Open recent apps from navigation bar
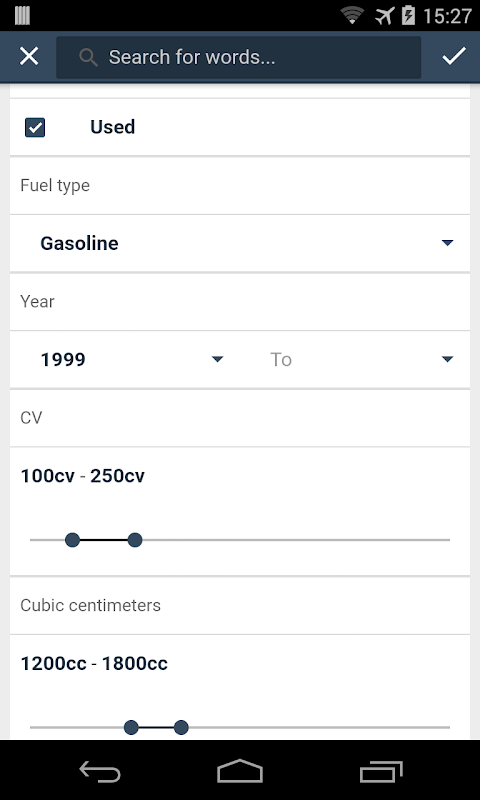Viewport: 480px width, 800px height. point(381,771)
